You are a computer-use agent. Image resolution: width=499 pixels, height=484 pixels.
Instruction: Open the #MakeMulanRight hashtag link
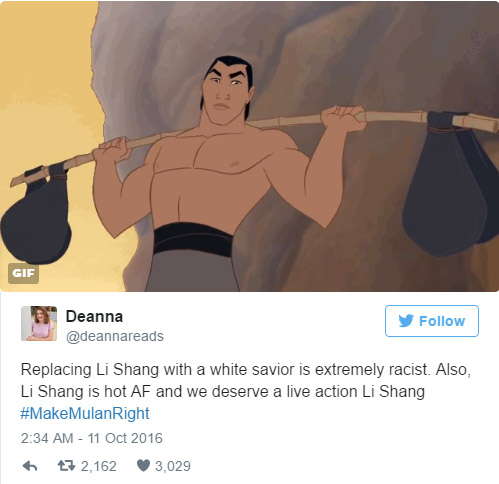[x=85, y=413]
